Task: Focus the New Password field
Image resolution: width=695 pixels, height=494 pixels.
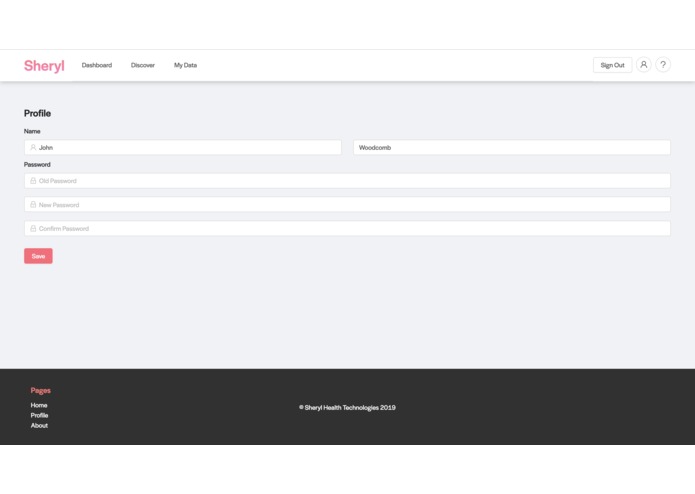Action: tap(347, 205)
